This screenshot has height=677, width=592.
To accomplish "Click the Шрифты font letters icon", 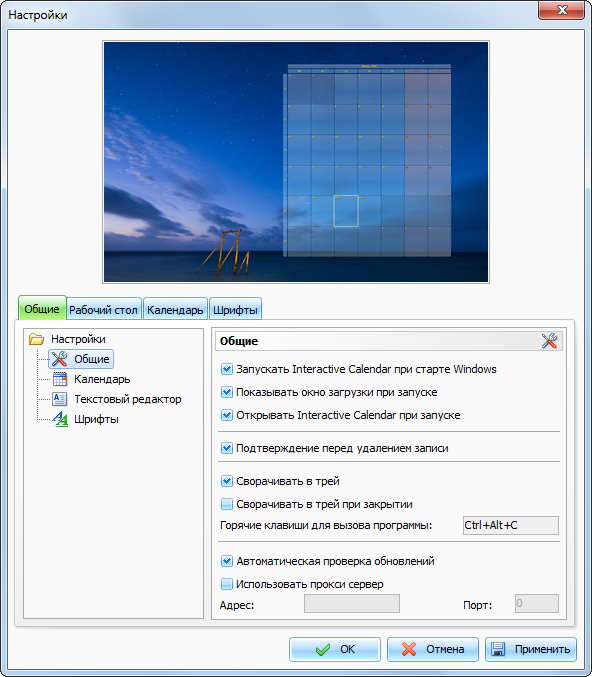I will pyautogui.click(x=60, y=419).
